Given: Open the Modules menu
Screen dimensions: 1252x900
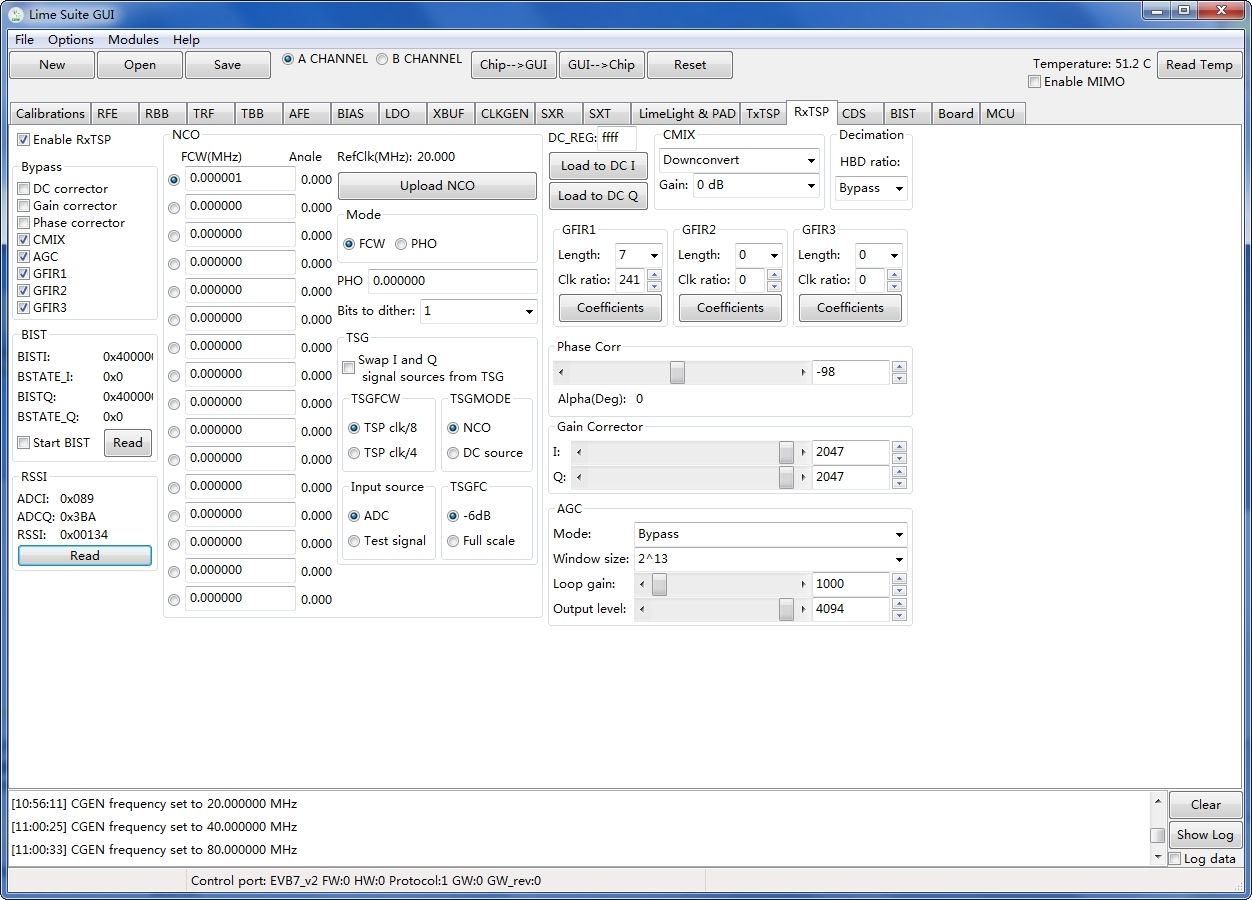Looking at the screenshot, I should pyautogui.click(x=133, y=40).
